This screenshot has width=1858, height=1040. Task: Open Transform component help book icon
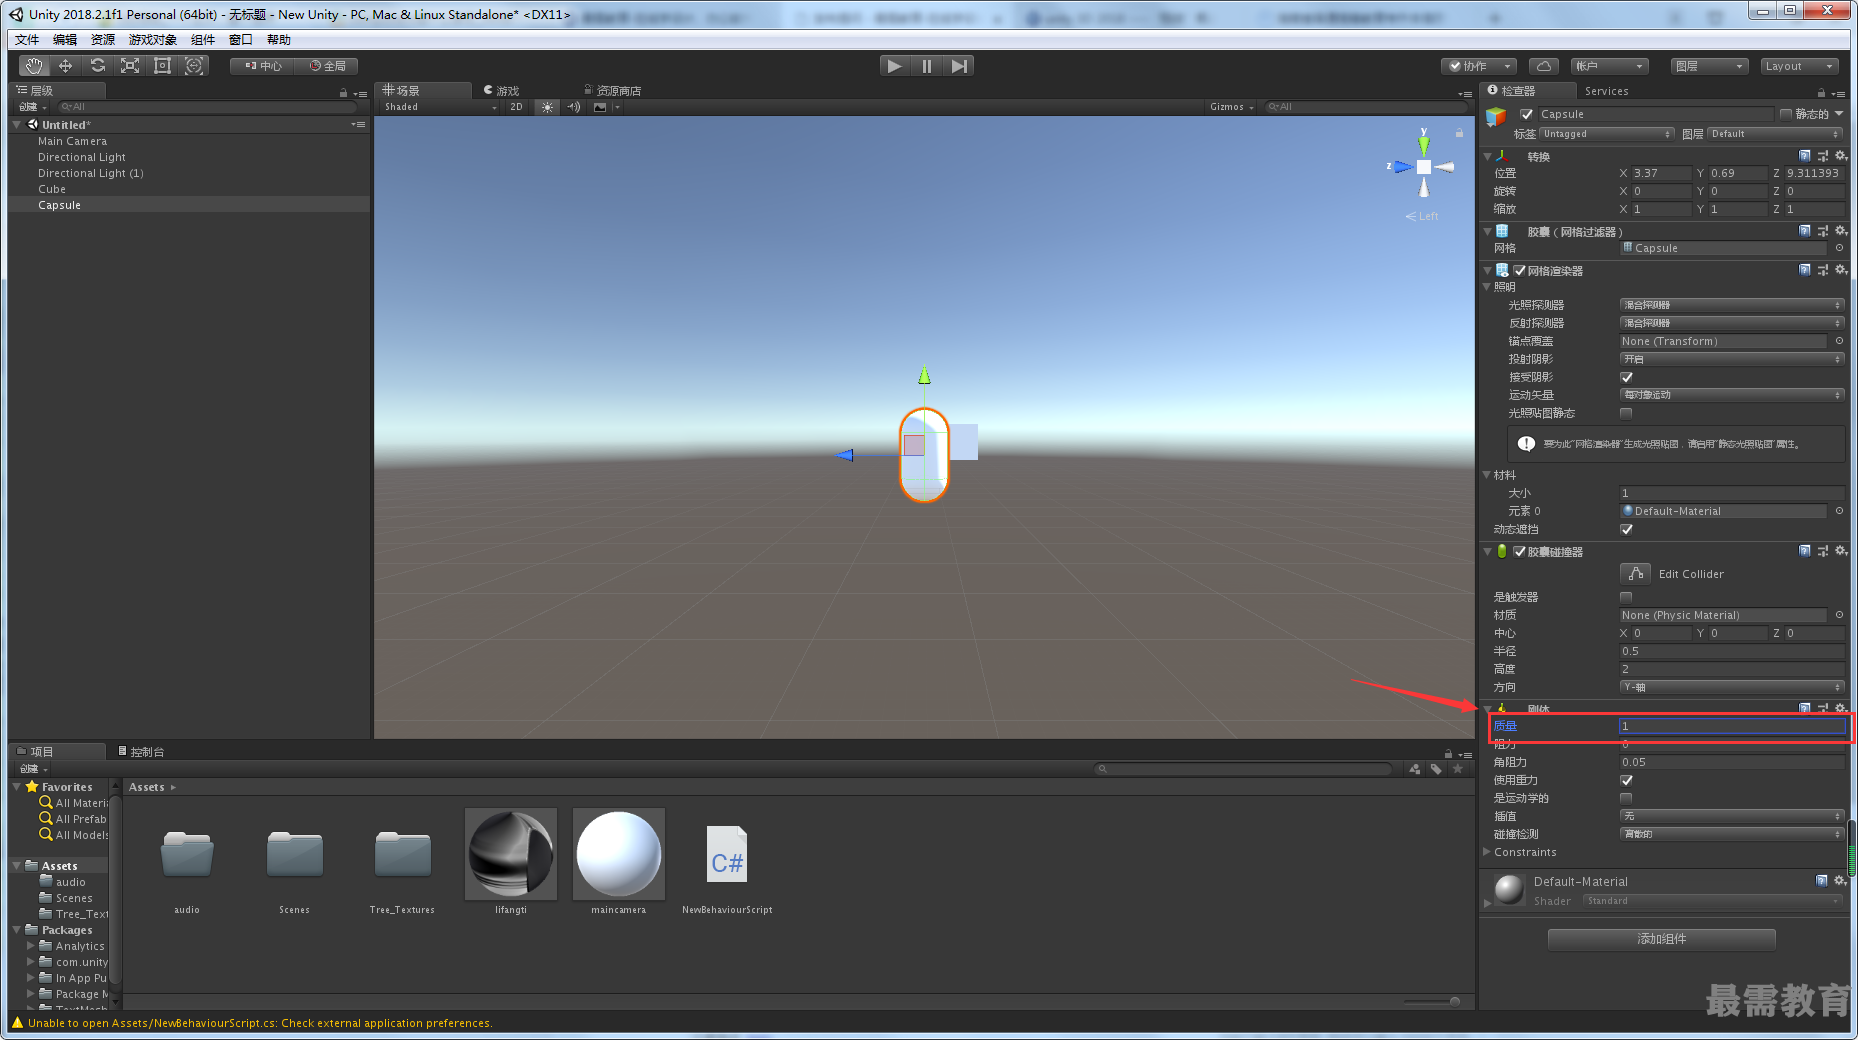coord(1805,156)
